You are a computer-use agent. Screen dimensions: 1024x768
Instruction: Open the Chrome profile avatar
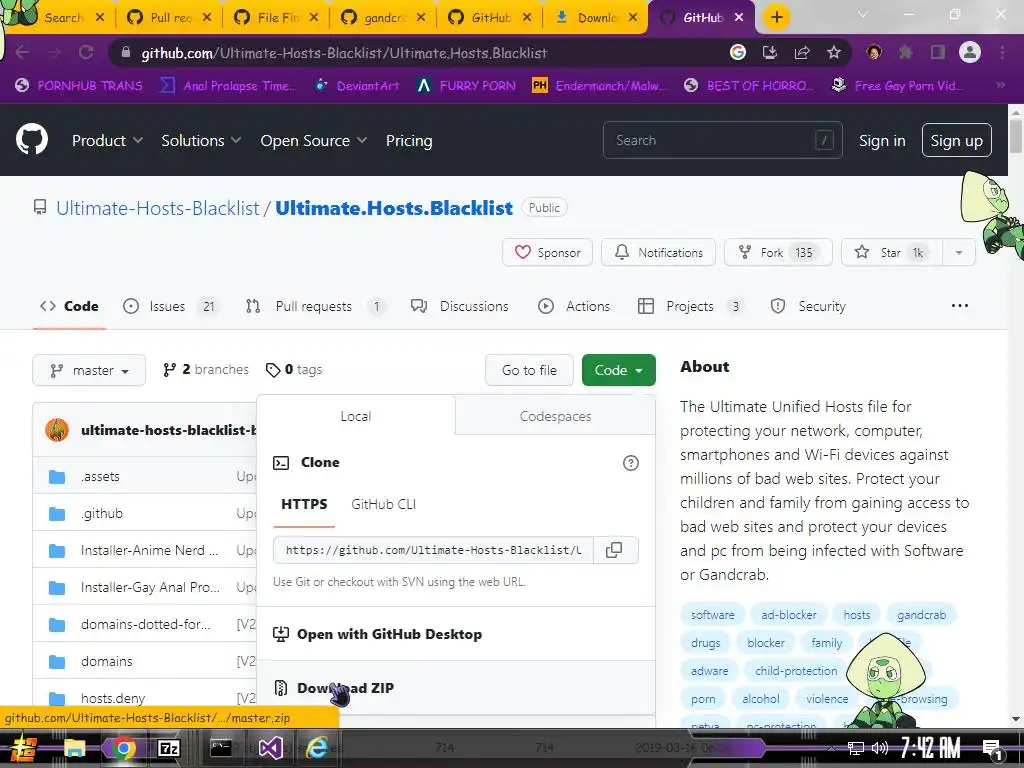pos(970,52)
